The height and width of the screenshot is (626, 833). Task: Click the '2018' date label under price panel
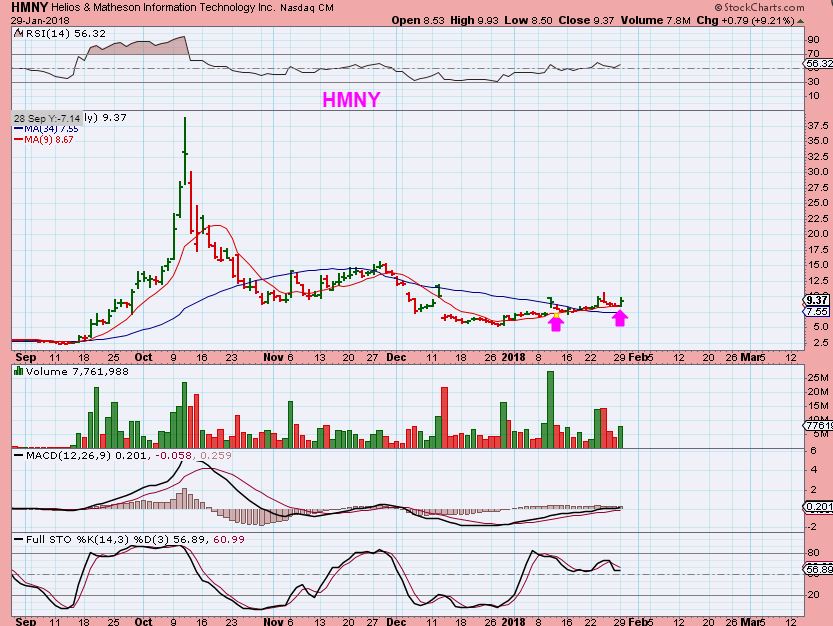pos(514,357)
